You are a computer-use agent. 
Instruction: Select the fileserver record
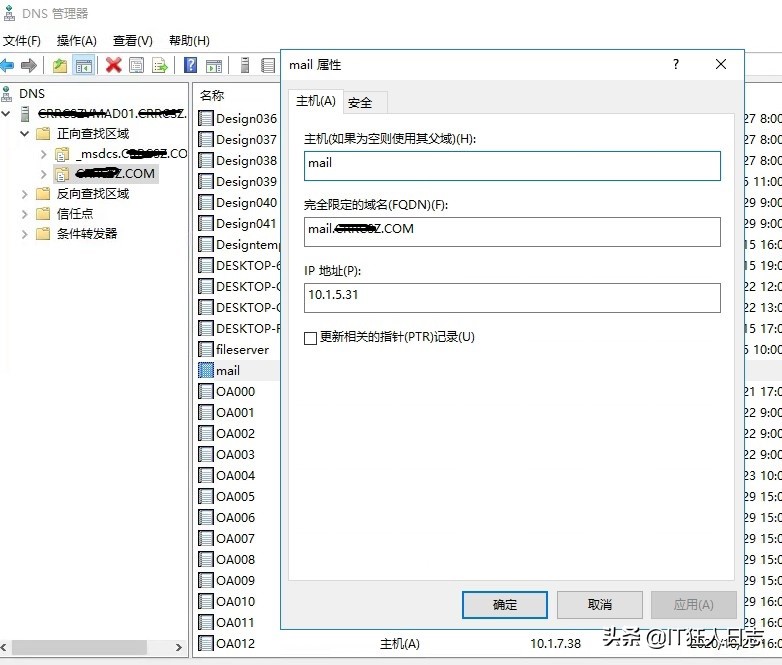coord(234,349)
